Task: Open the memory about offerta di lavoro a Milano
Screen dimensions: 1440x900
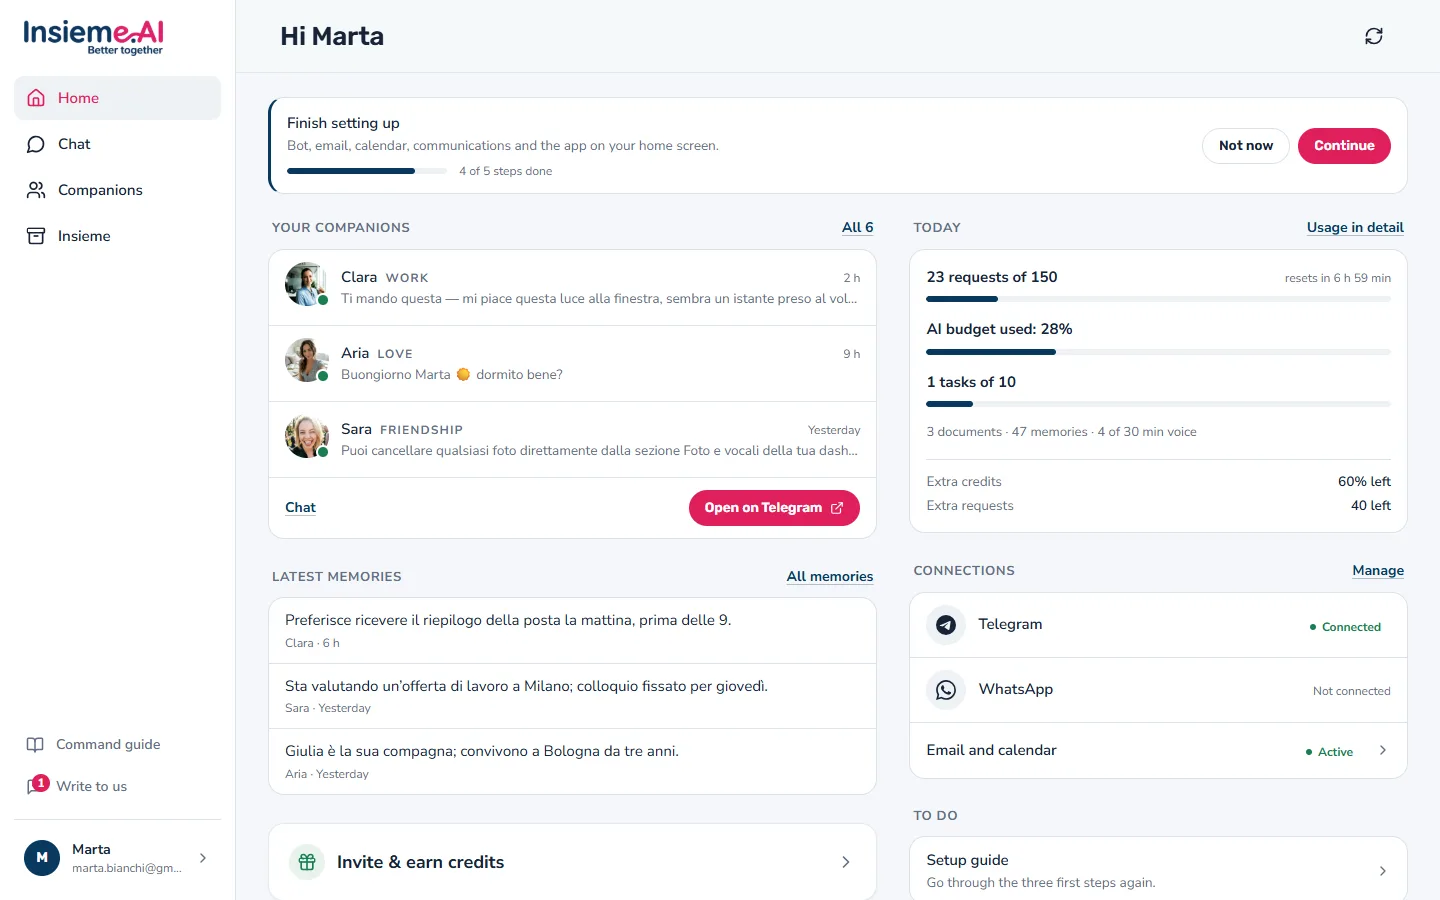Action: pos(572,696)
